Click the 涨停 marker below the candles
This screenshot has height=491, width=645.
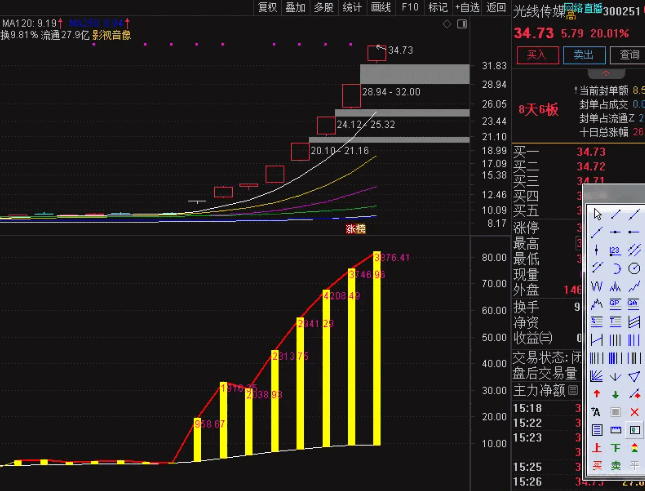pyautogui.click(x=355, y=229)
